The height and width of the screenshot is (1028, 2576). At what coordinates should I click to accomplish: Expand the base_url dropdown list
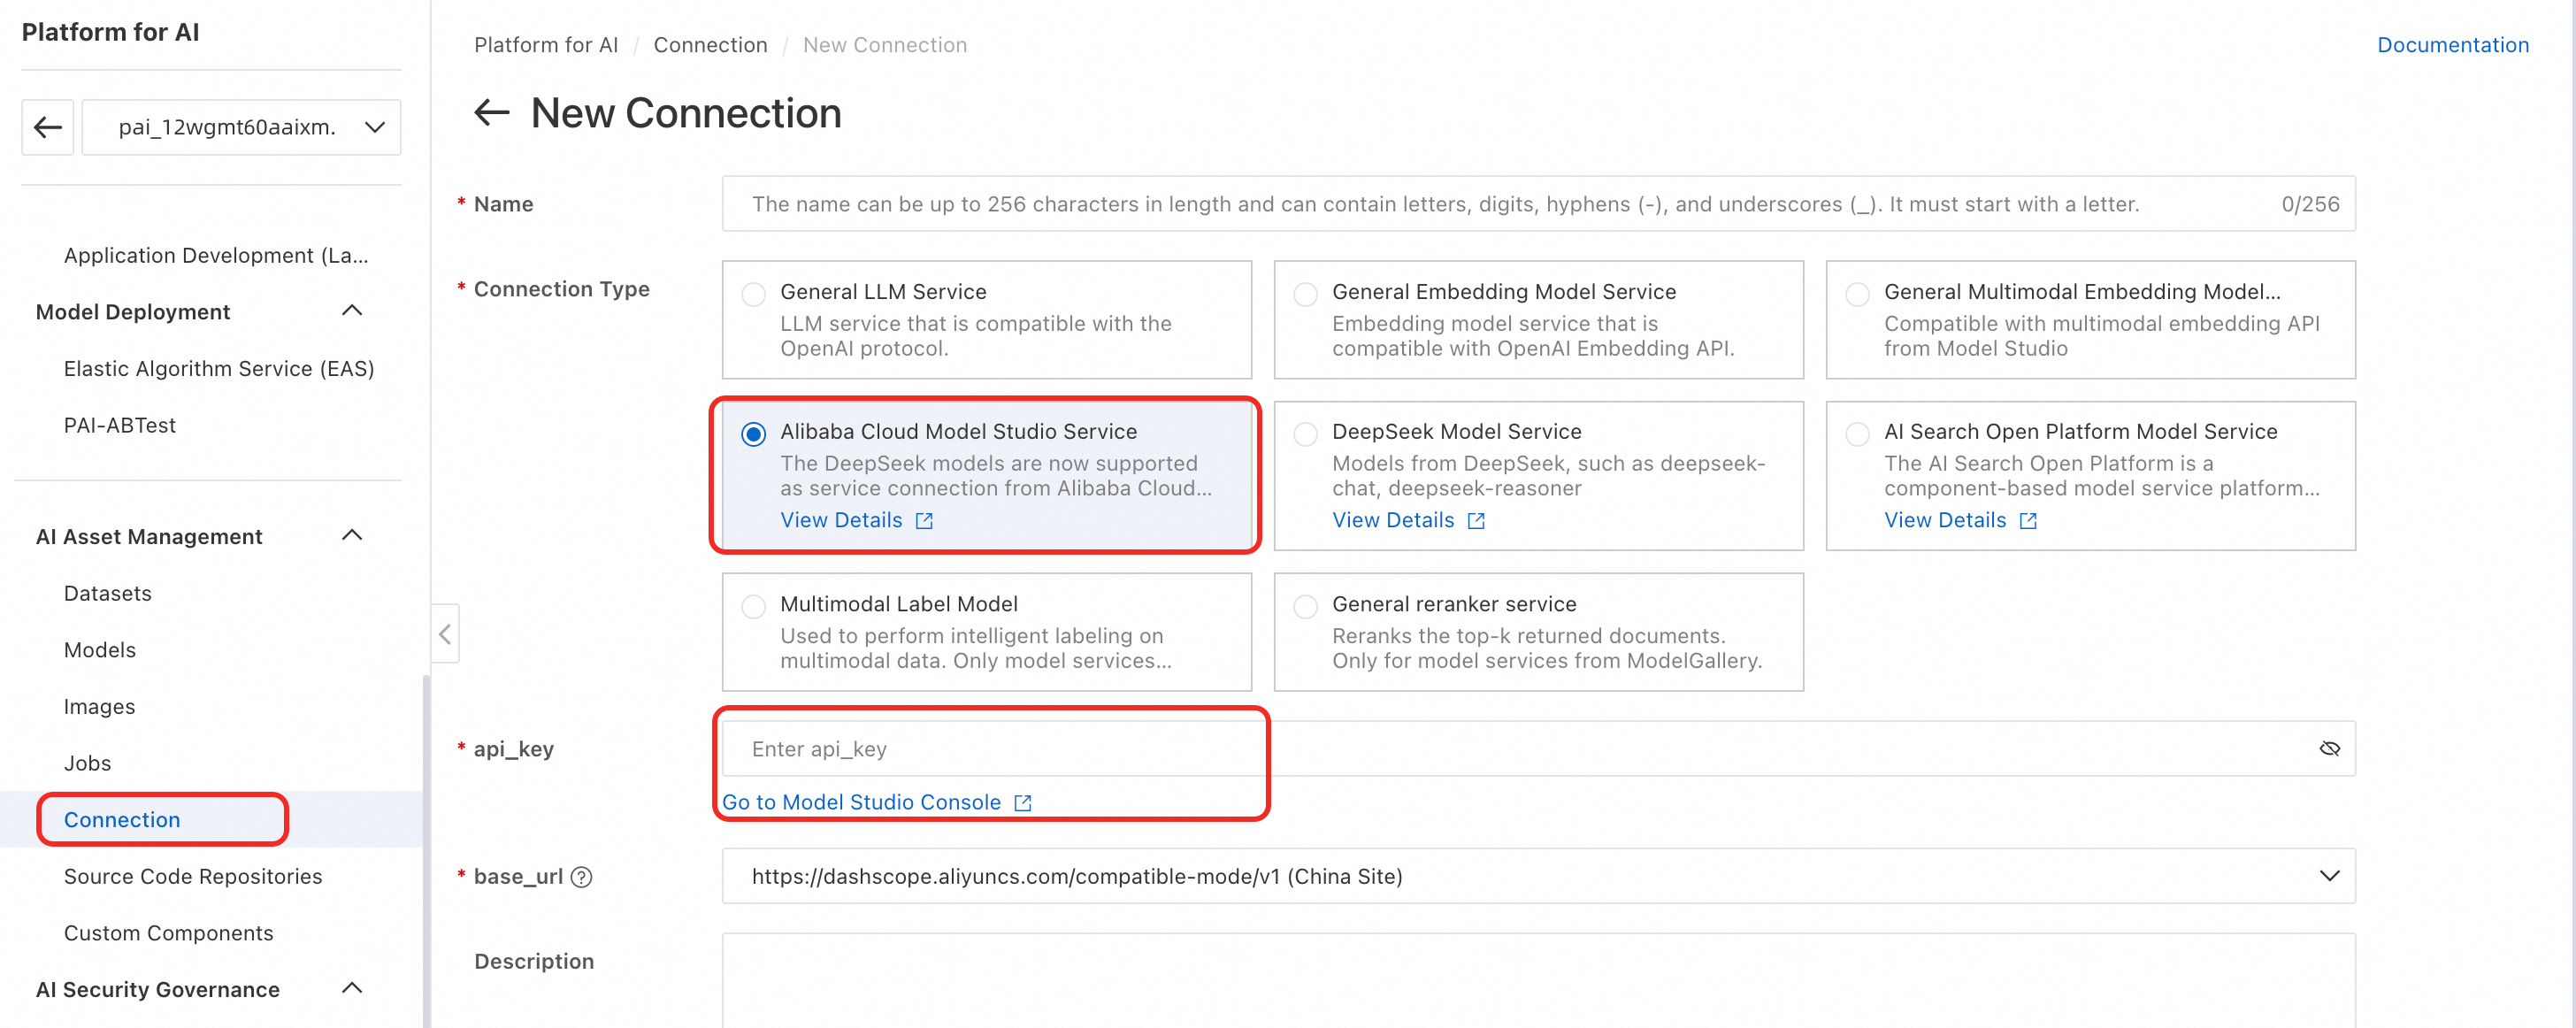[2329, 876]
